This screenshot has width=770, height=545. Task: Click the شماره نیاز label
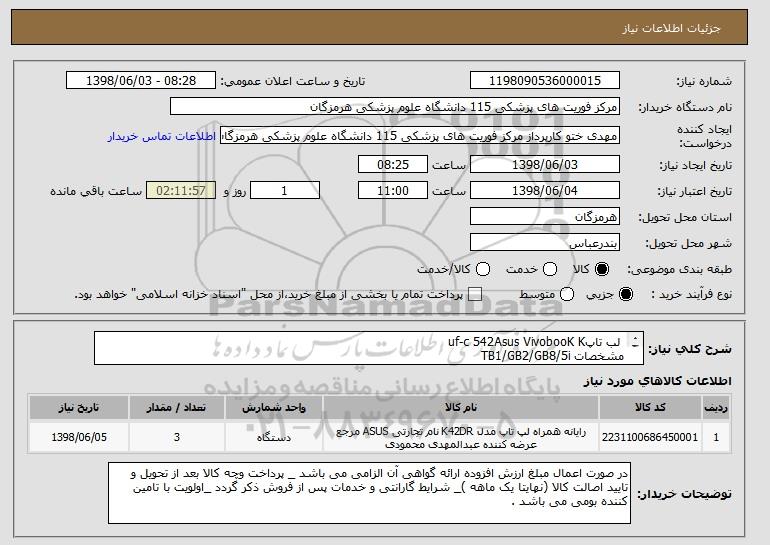pyautogui.click(x=704, y=81)
